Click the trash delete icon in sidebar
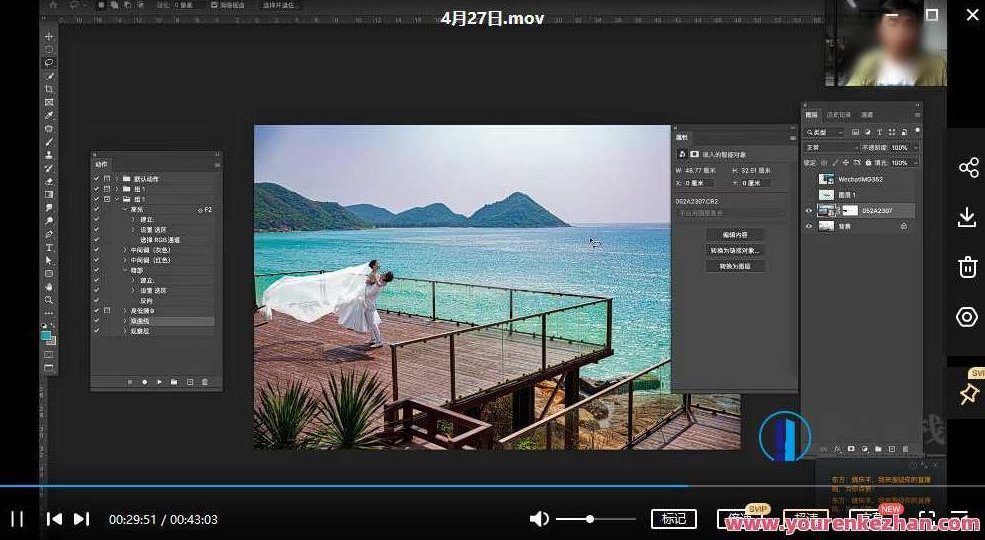The height and width of the screenshot is (540, 985). pos(967,267)
